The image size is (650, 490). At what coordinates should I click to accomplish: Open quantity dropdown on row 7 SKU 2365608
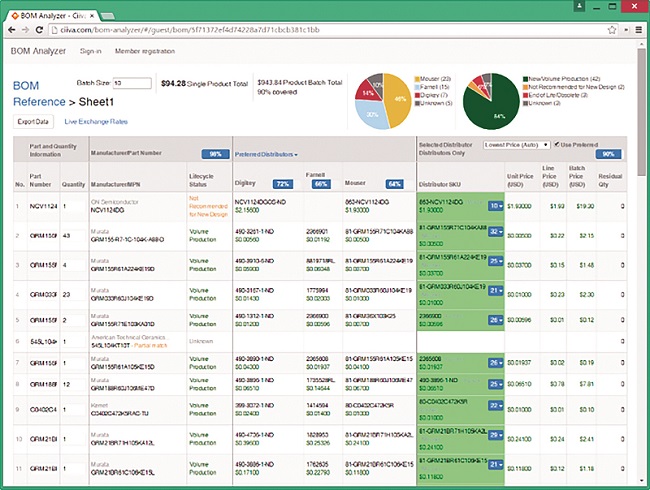tap(496, 363)
